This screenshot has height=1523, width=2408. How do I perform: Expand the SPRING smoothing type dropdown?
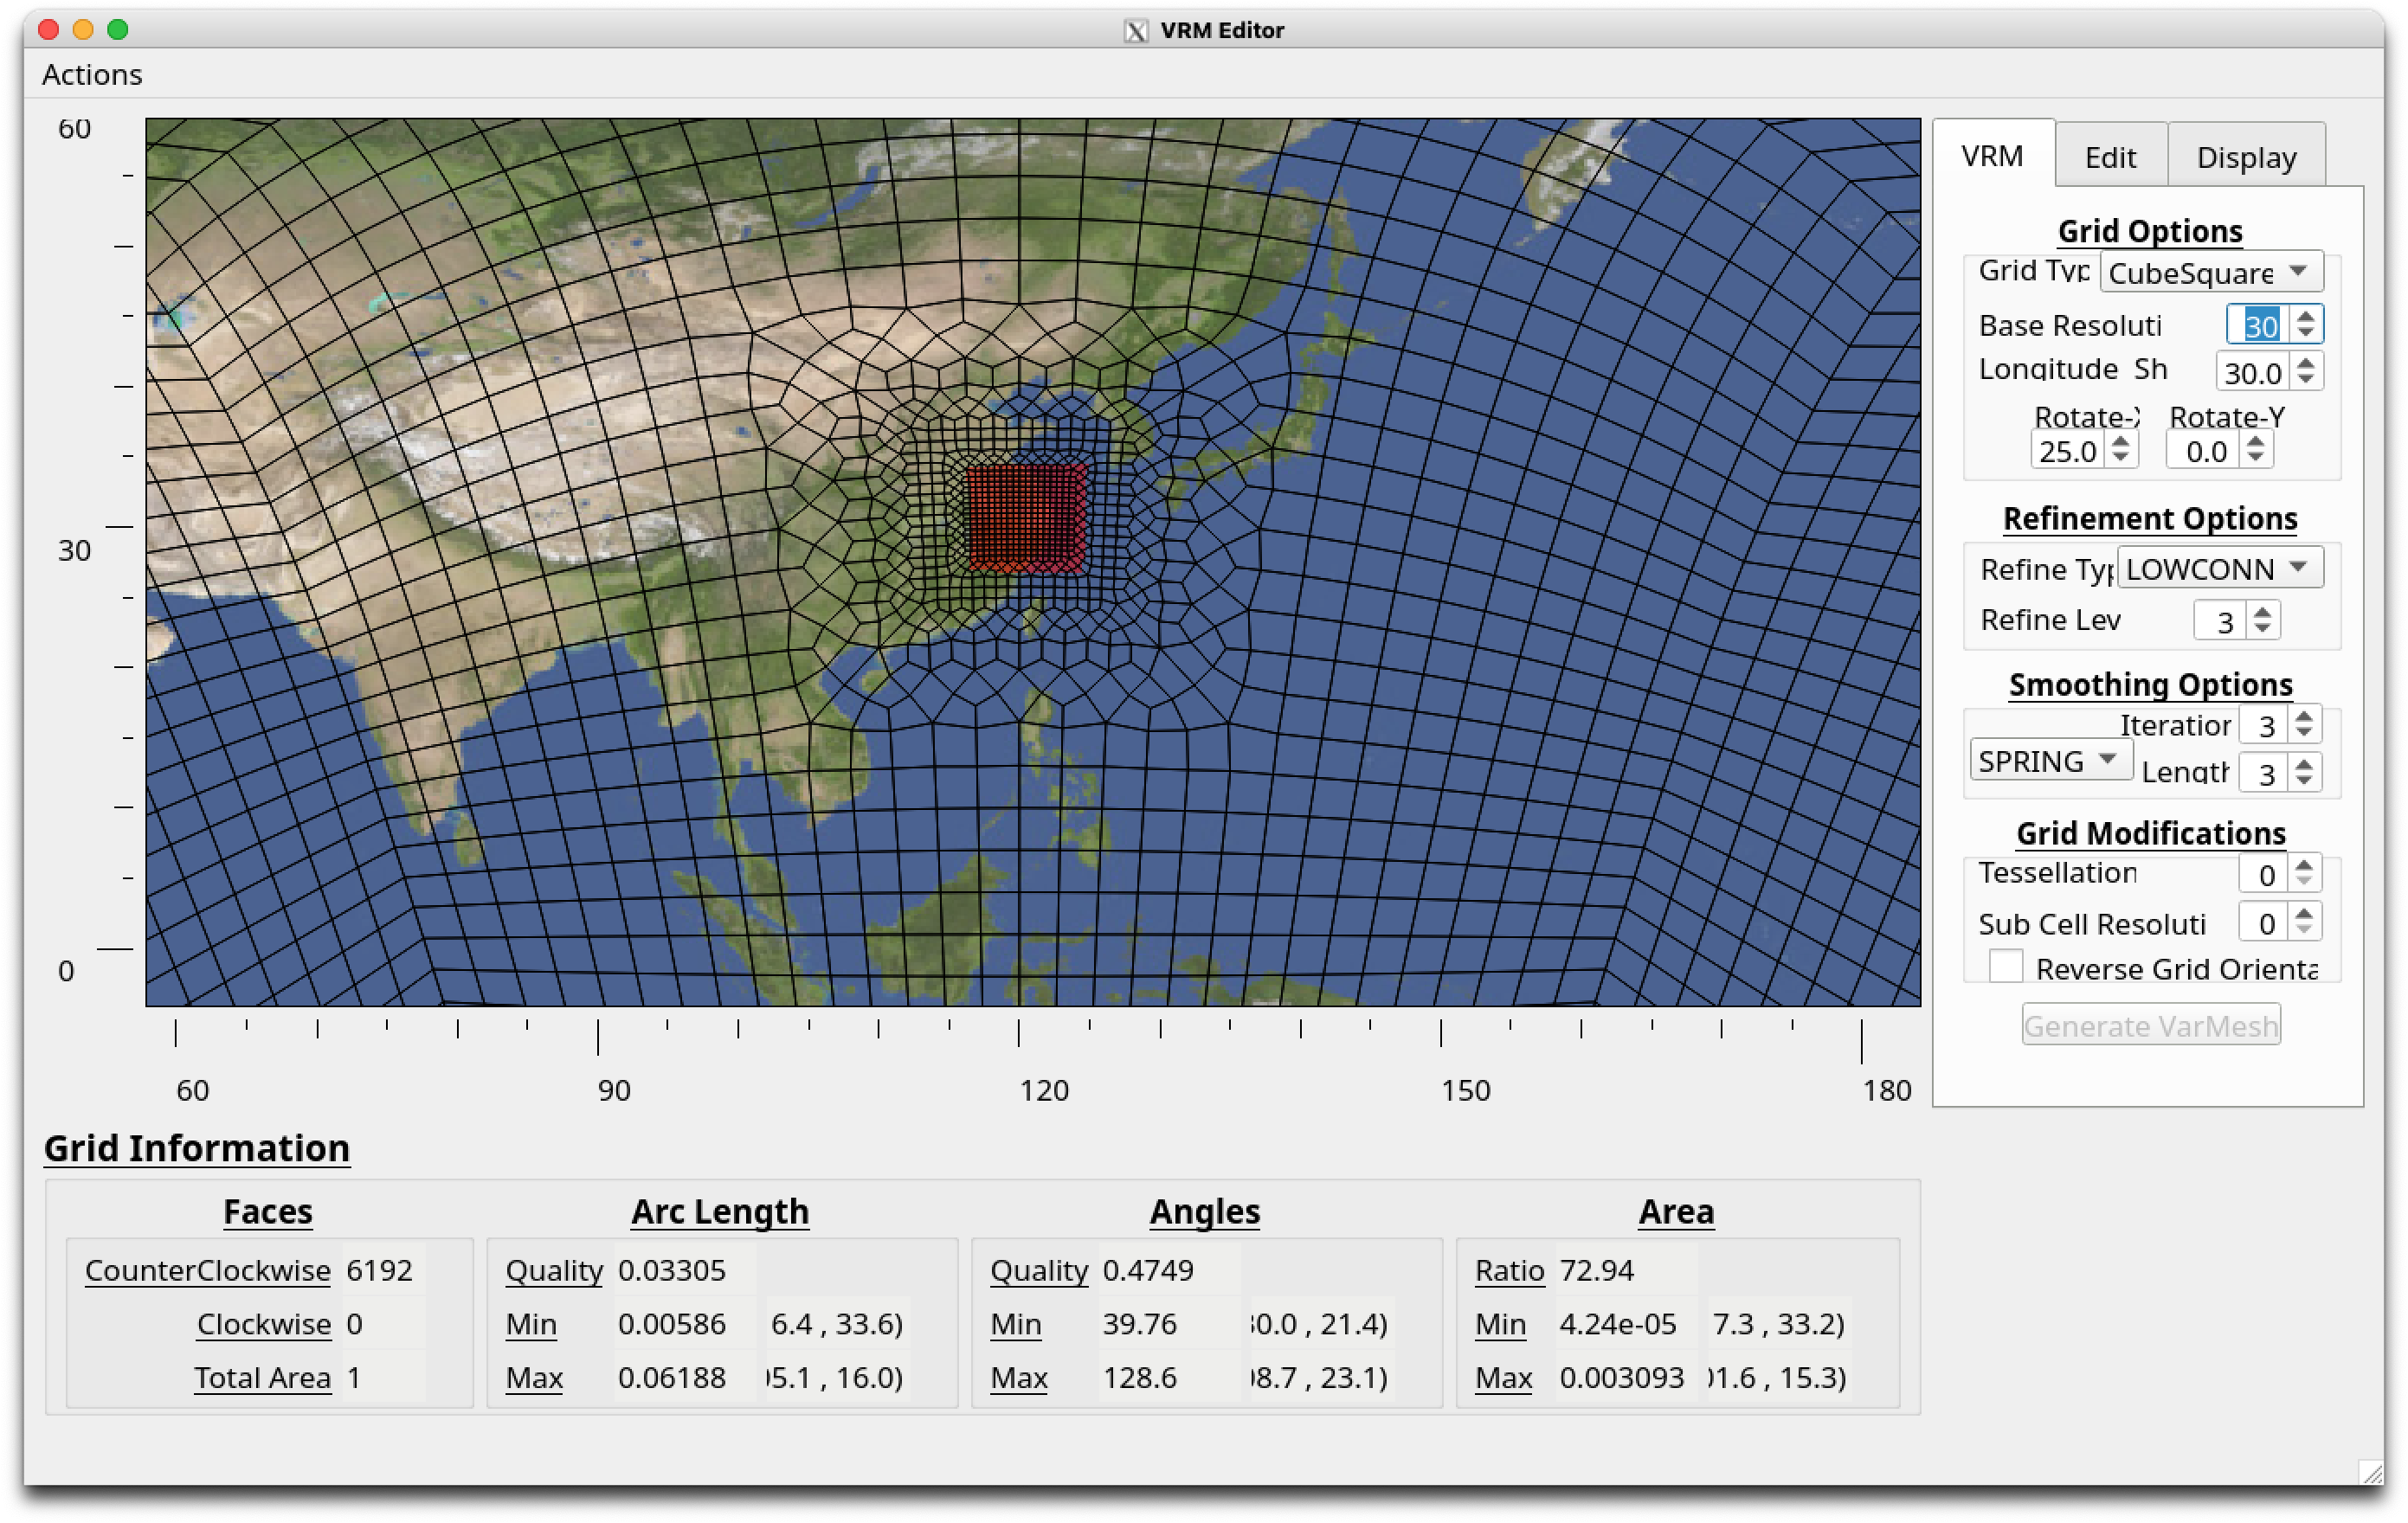(2050, 760)
